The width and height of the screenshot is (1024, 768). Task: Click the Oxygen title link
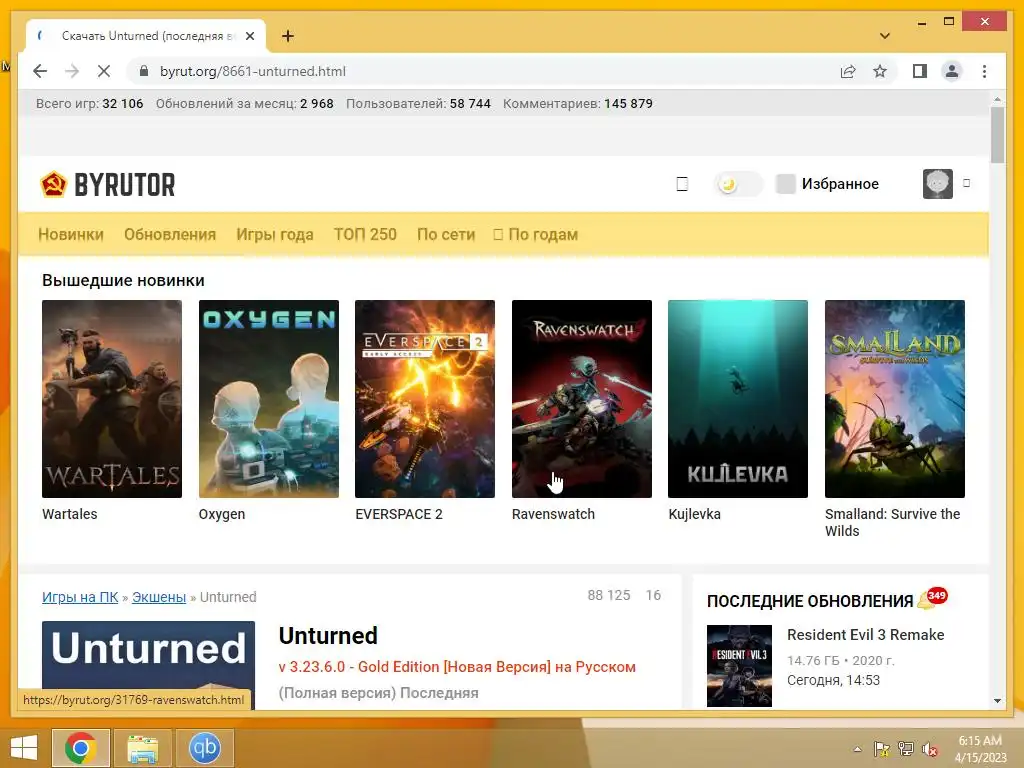coord(221,514)
